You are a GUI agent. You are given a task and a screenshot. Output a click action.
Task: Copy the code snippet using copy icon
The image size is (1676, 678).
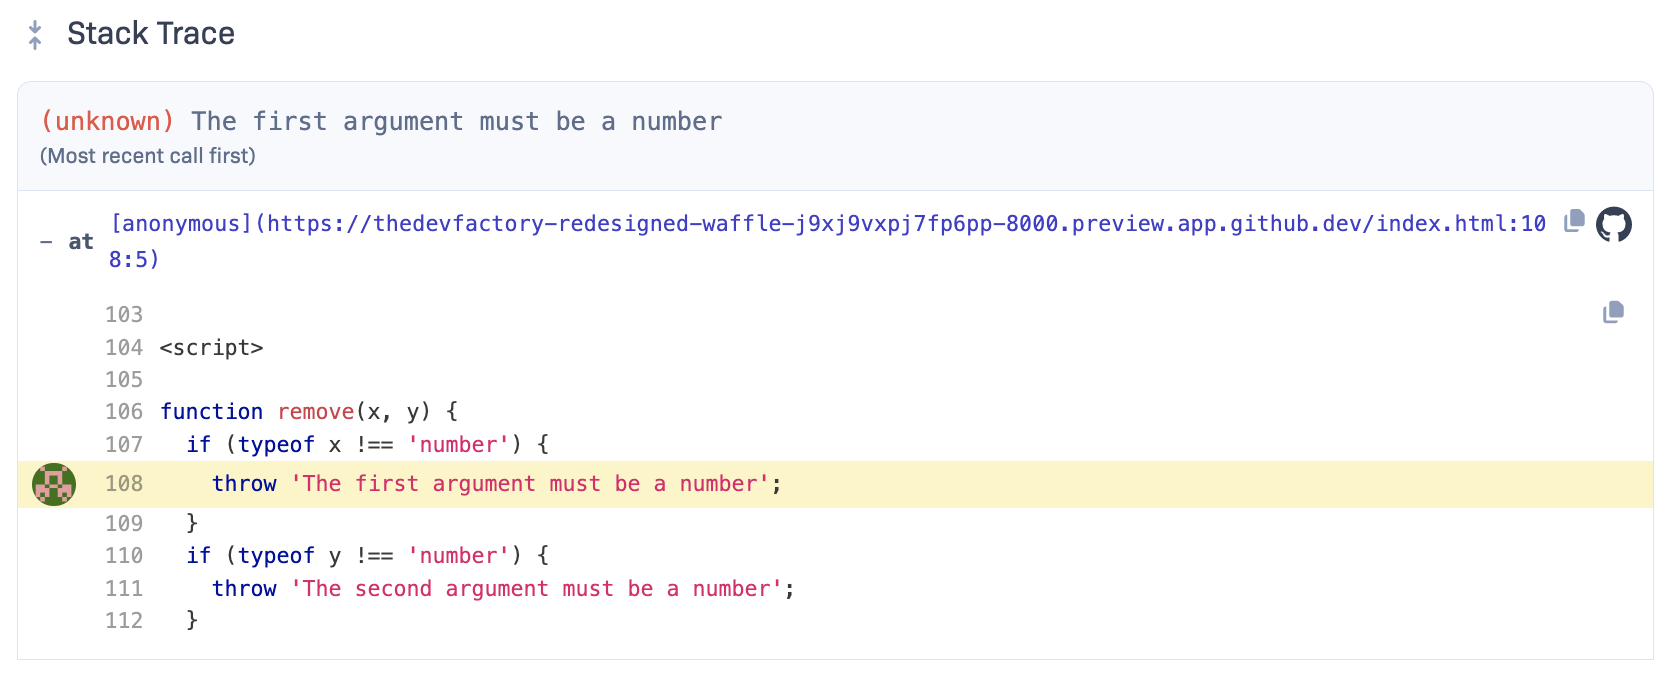point(1613,312)
